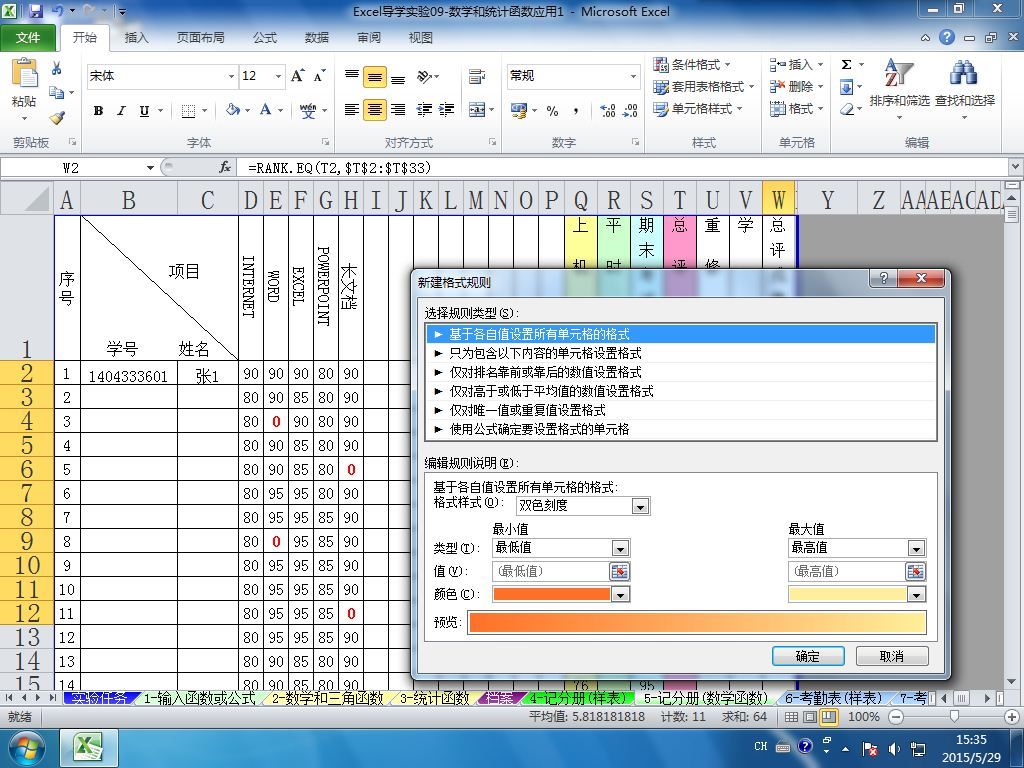
Task: Click the Fill Color bucket icon
Action: pos(232,110)
